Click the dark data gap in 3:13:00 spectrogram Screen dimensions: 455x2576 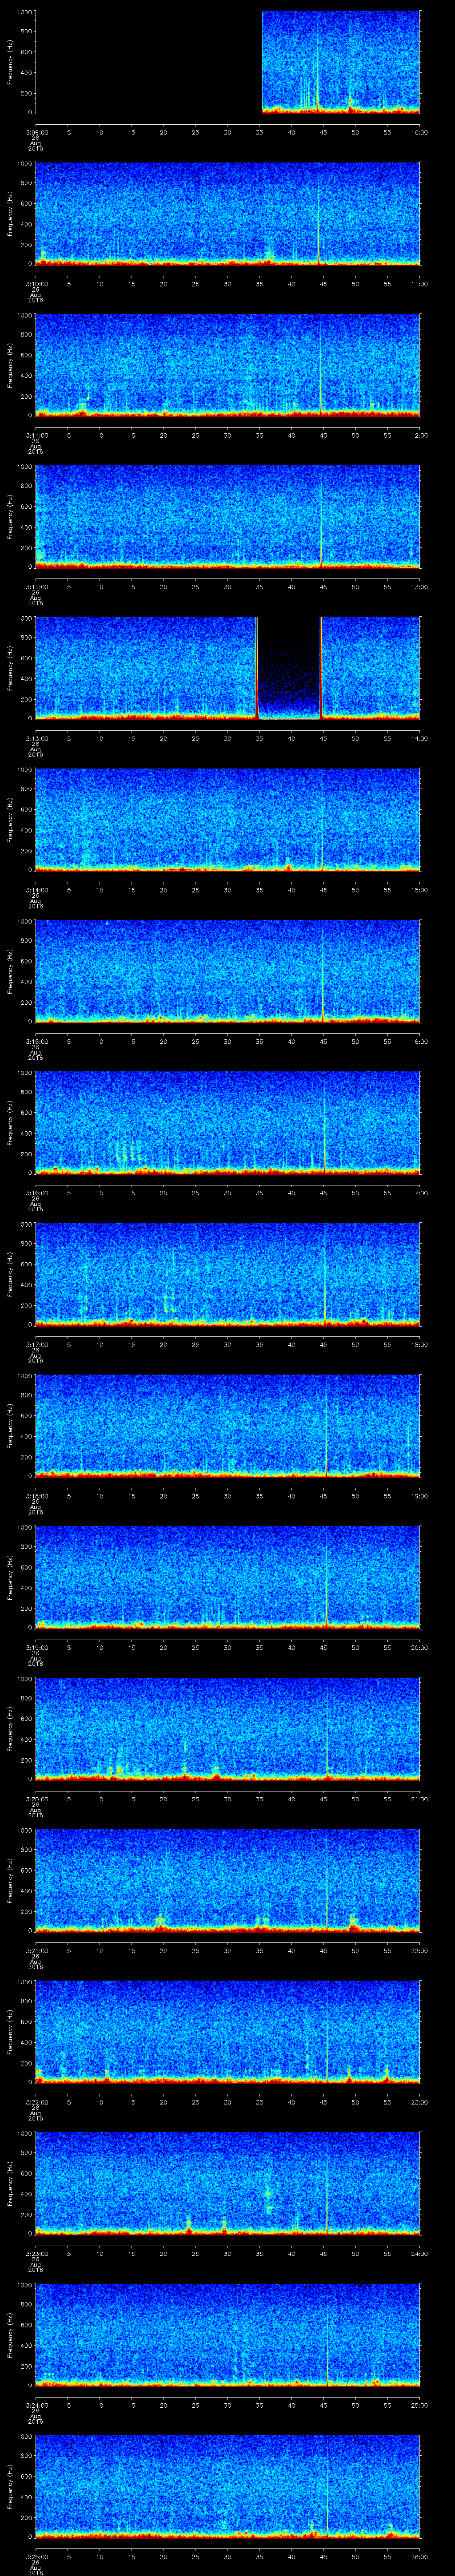coord(289,668)
